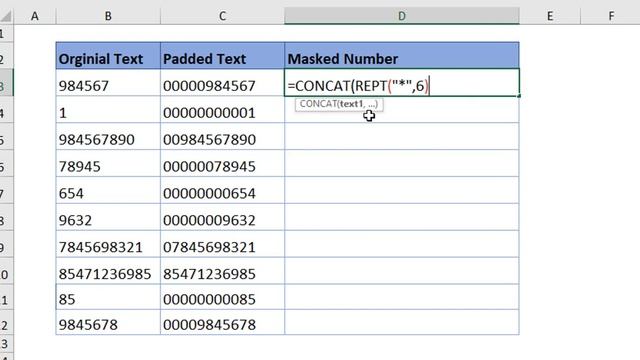Select column F header

[611, 16]
